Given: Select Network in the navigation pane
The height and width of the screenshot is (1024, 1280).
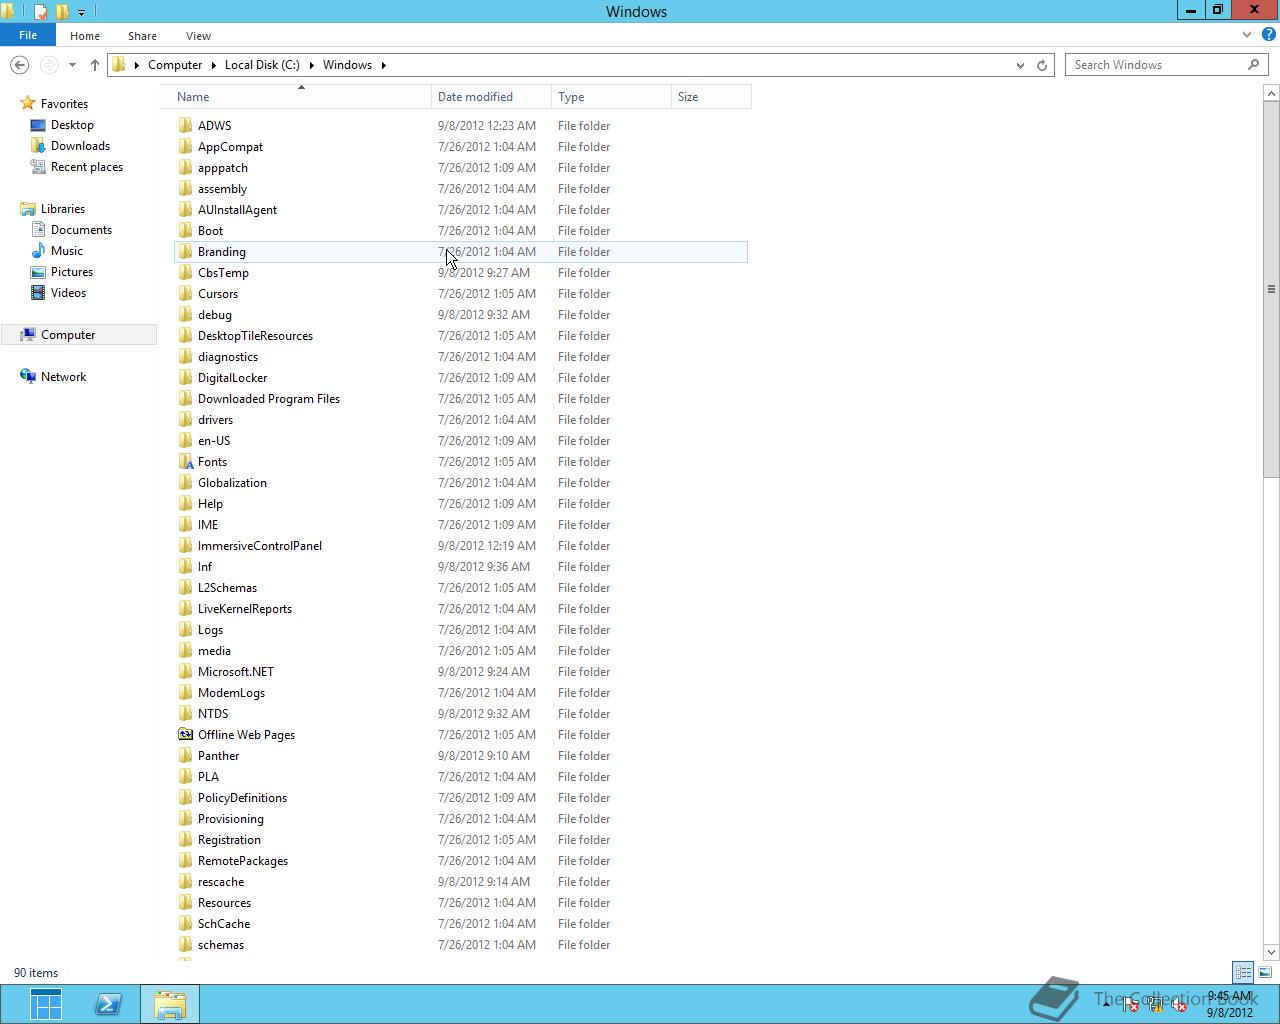Looking at the screenshot, I should pyautogui.click(x=63, y=377).
